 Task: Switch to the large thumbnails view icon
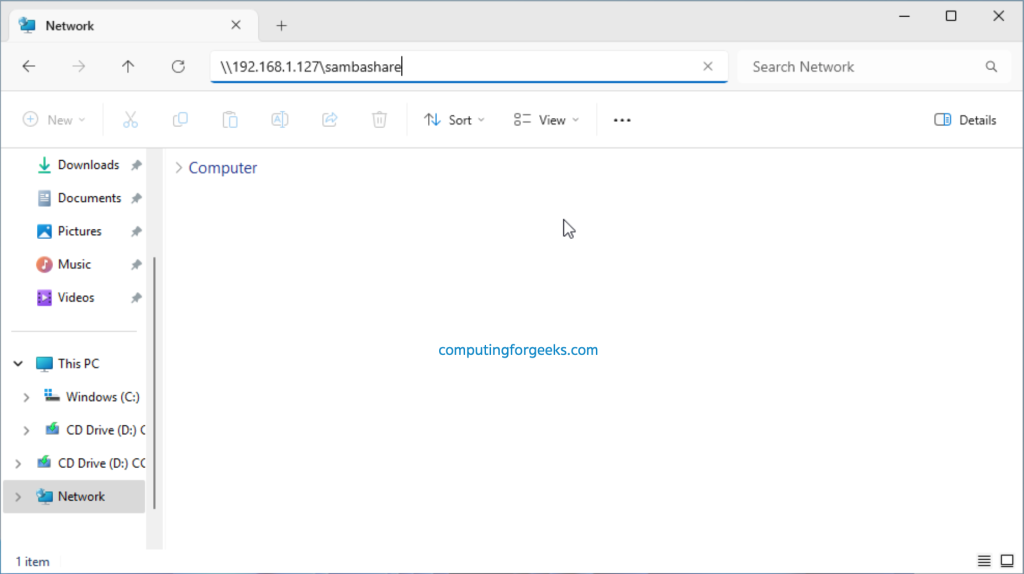1007,561
